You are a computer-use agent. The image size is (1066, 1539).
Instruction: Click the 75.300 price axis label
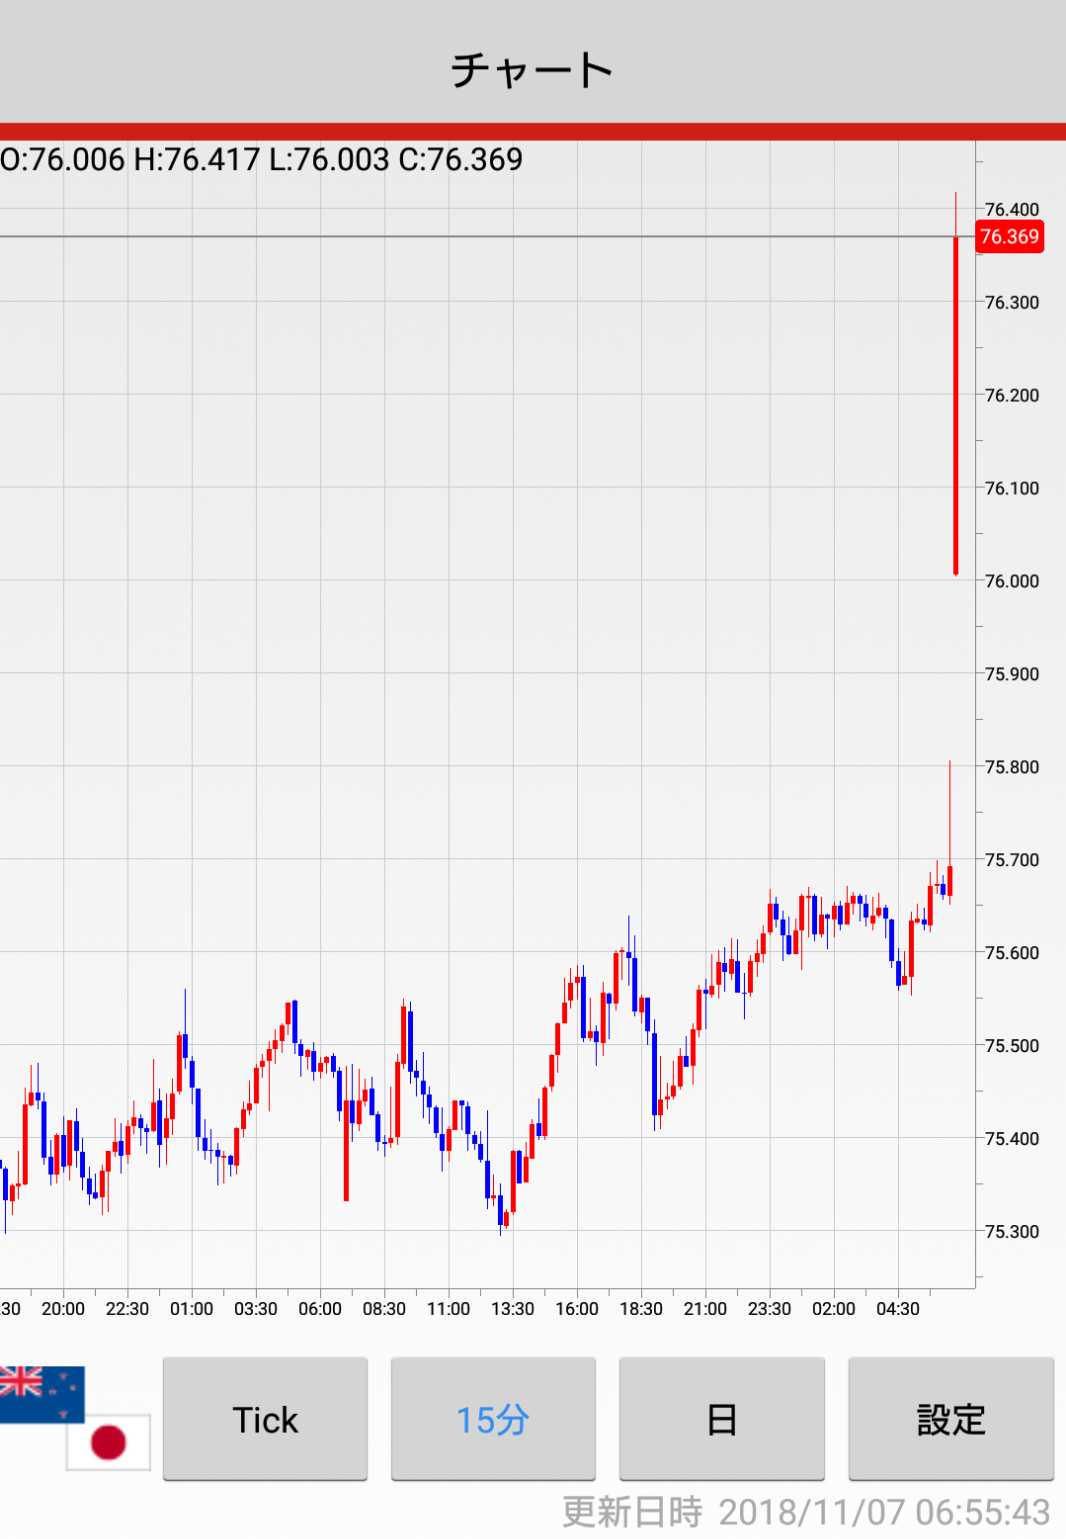point(1011,1232)
